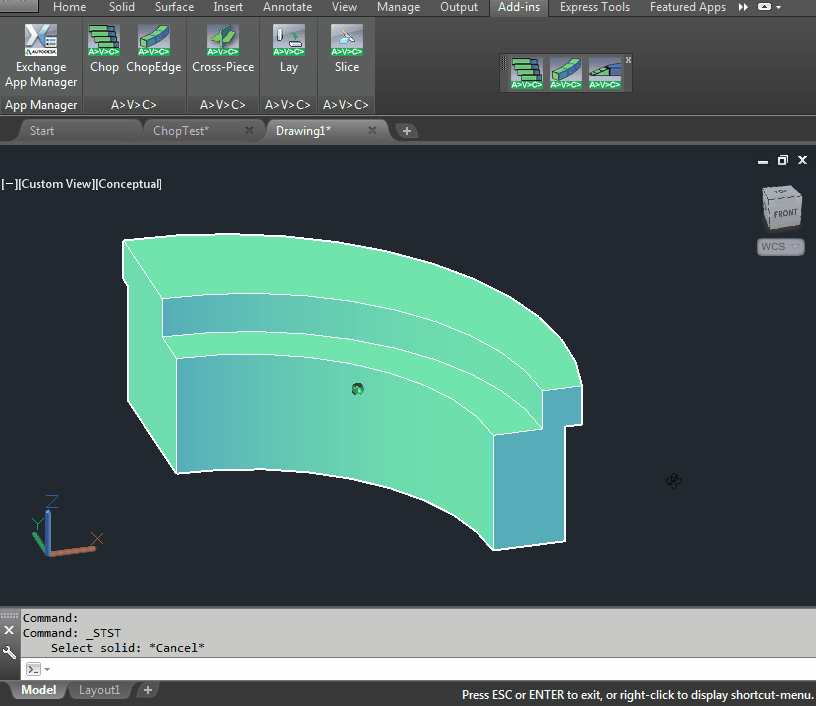
Task: Open command line customize wrench
Action: tap(10, 652)
